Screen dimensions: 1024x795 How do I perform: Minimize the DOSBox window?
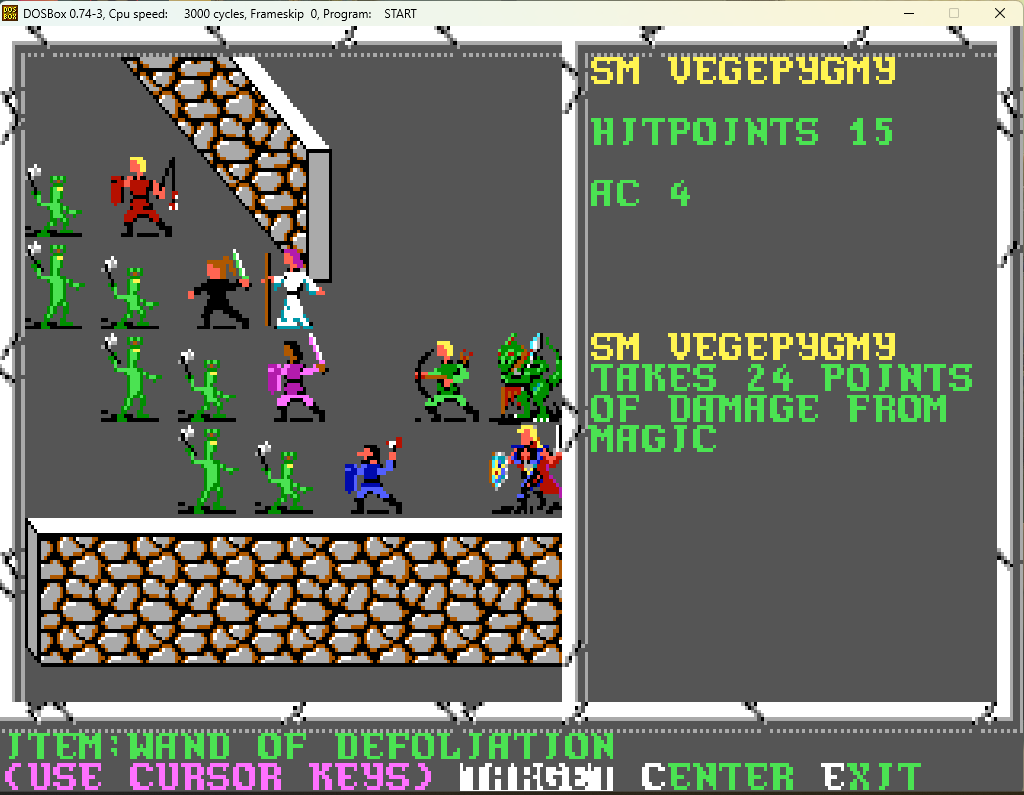(908, 13)
